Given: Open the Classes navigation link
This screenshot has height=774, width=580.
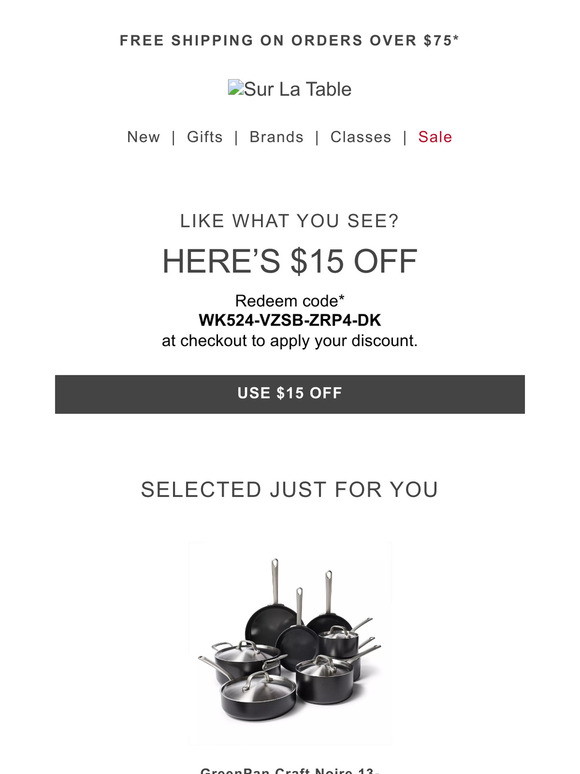Looking at the screenshot, I should [x=361, y=137].
